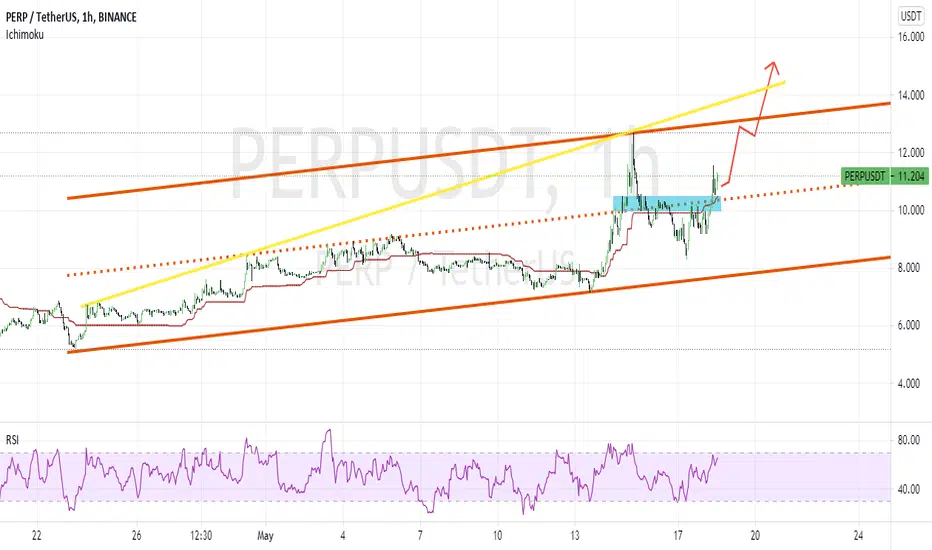The width and height of the screenshot is (932, 550).
Task: Select the Ichimoku indicator label
Action: 24,34
